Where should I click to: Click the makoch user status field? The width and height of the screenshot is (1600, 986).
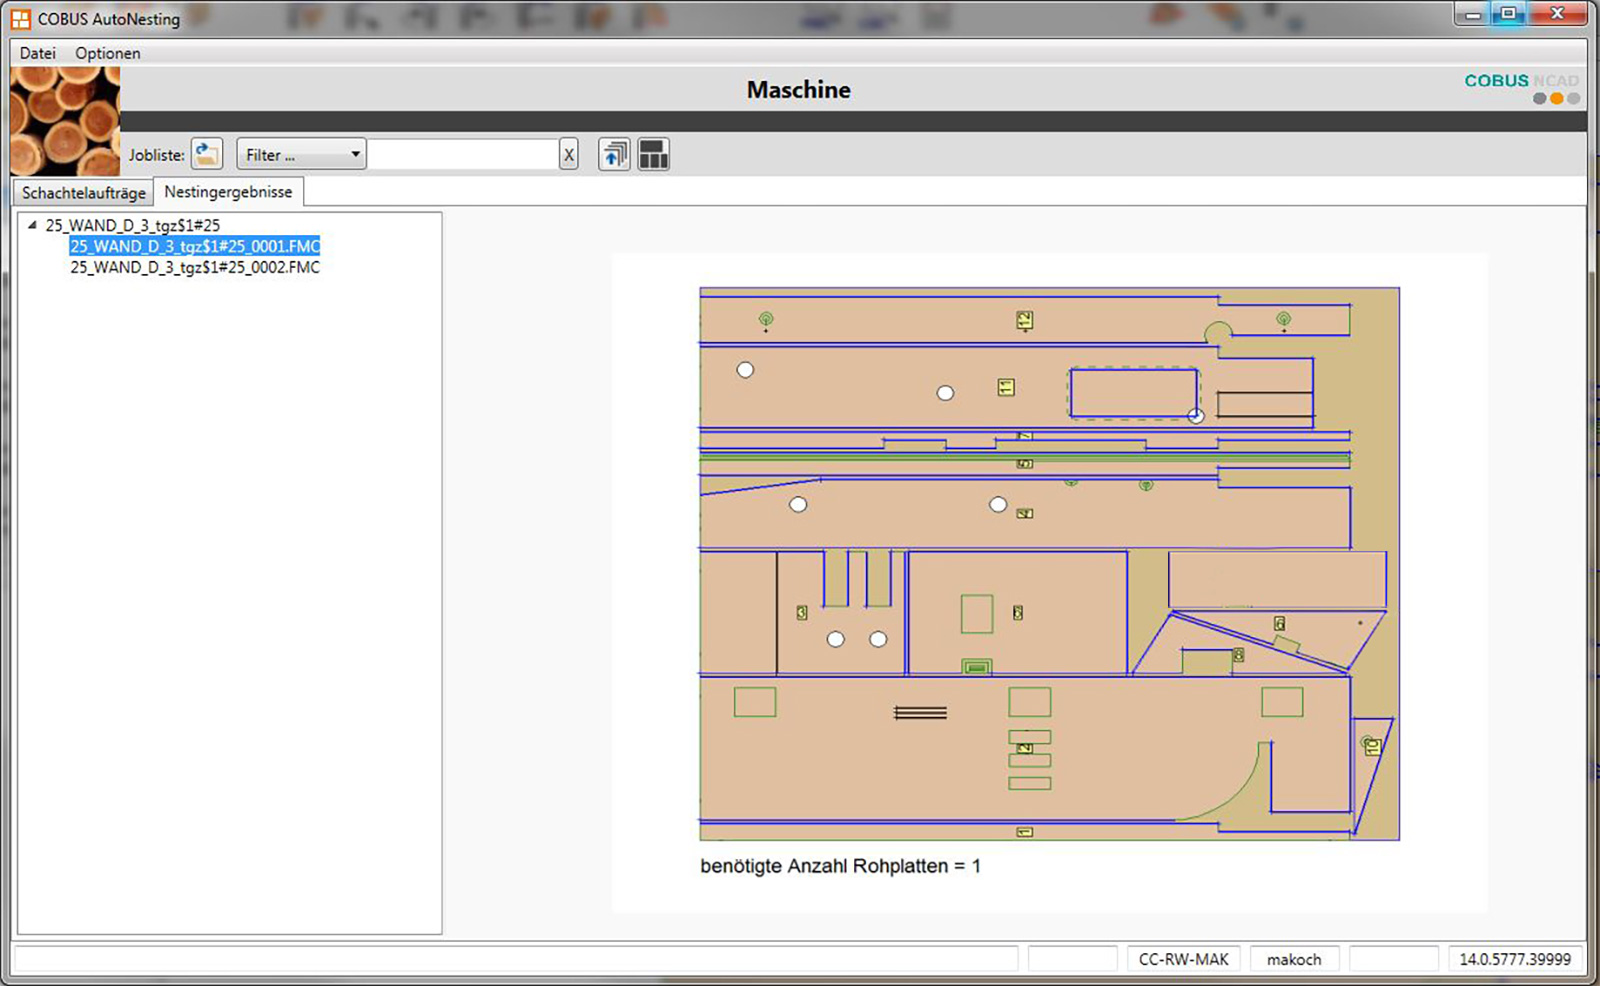(x=1294, y=959)
